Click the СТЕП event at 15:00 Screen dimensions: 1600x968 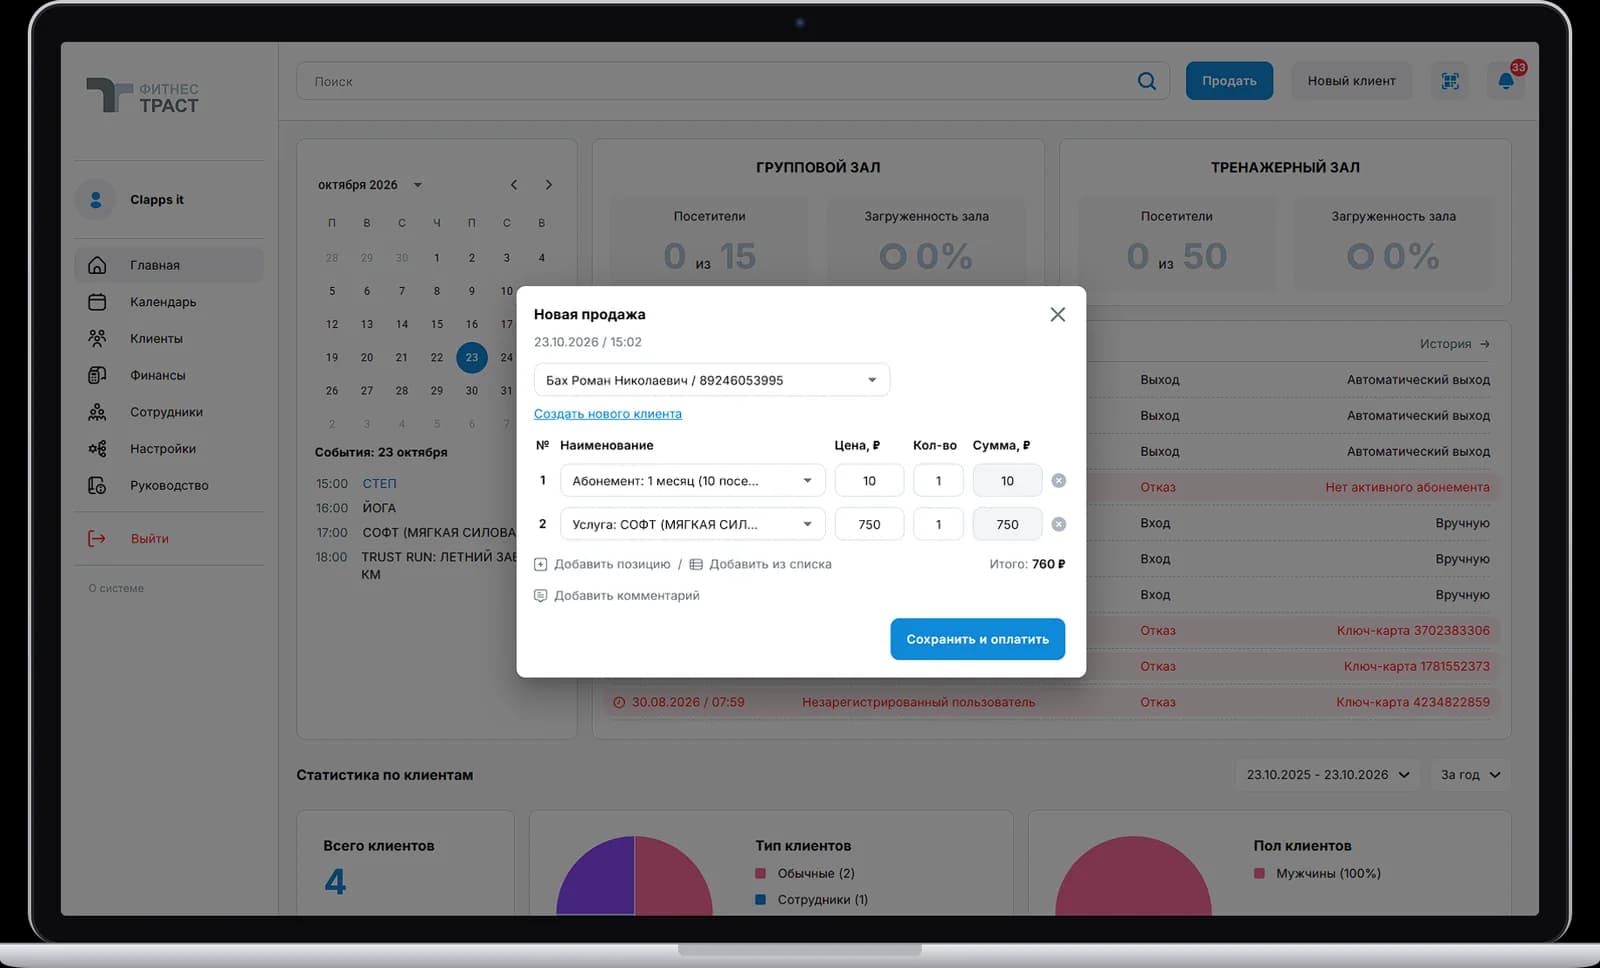(379, 483)
